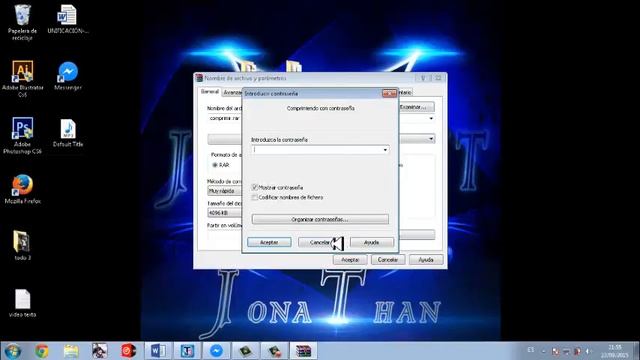Image resolution: width=640 pixels, height=360 pixels.
Task: Select the Adobe Photoshop CS6 desktop shortcut
Action: tap(22, 136)
